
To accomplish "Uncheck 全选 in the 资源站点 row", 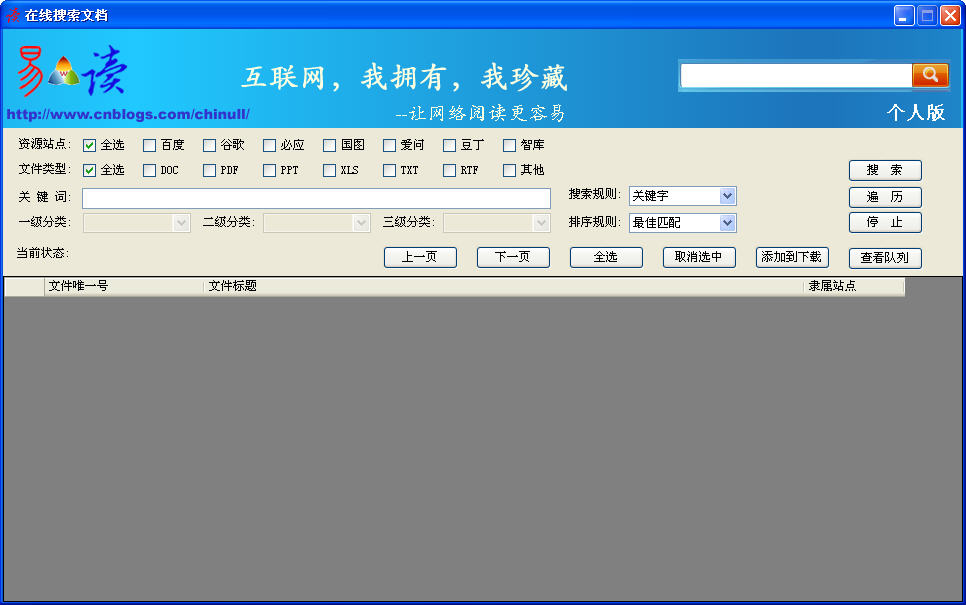I will click(x=90, y=145).
